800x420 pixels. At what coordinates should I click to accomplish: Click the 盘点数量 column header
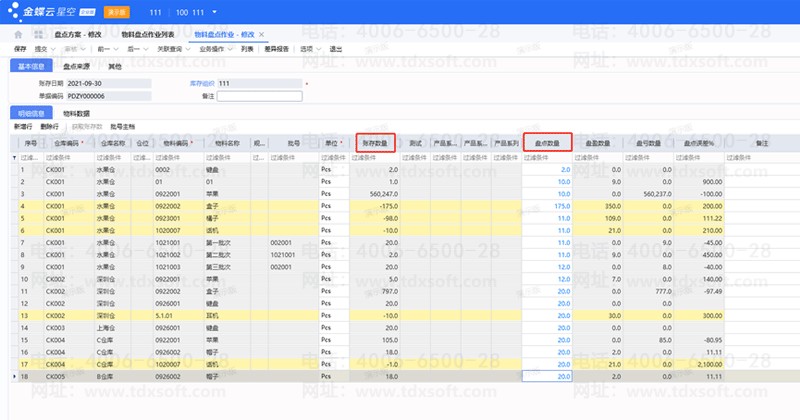[x=547, y=144]
